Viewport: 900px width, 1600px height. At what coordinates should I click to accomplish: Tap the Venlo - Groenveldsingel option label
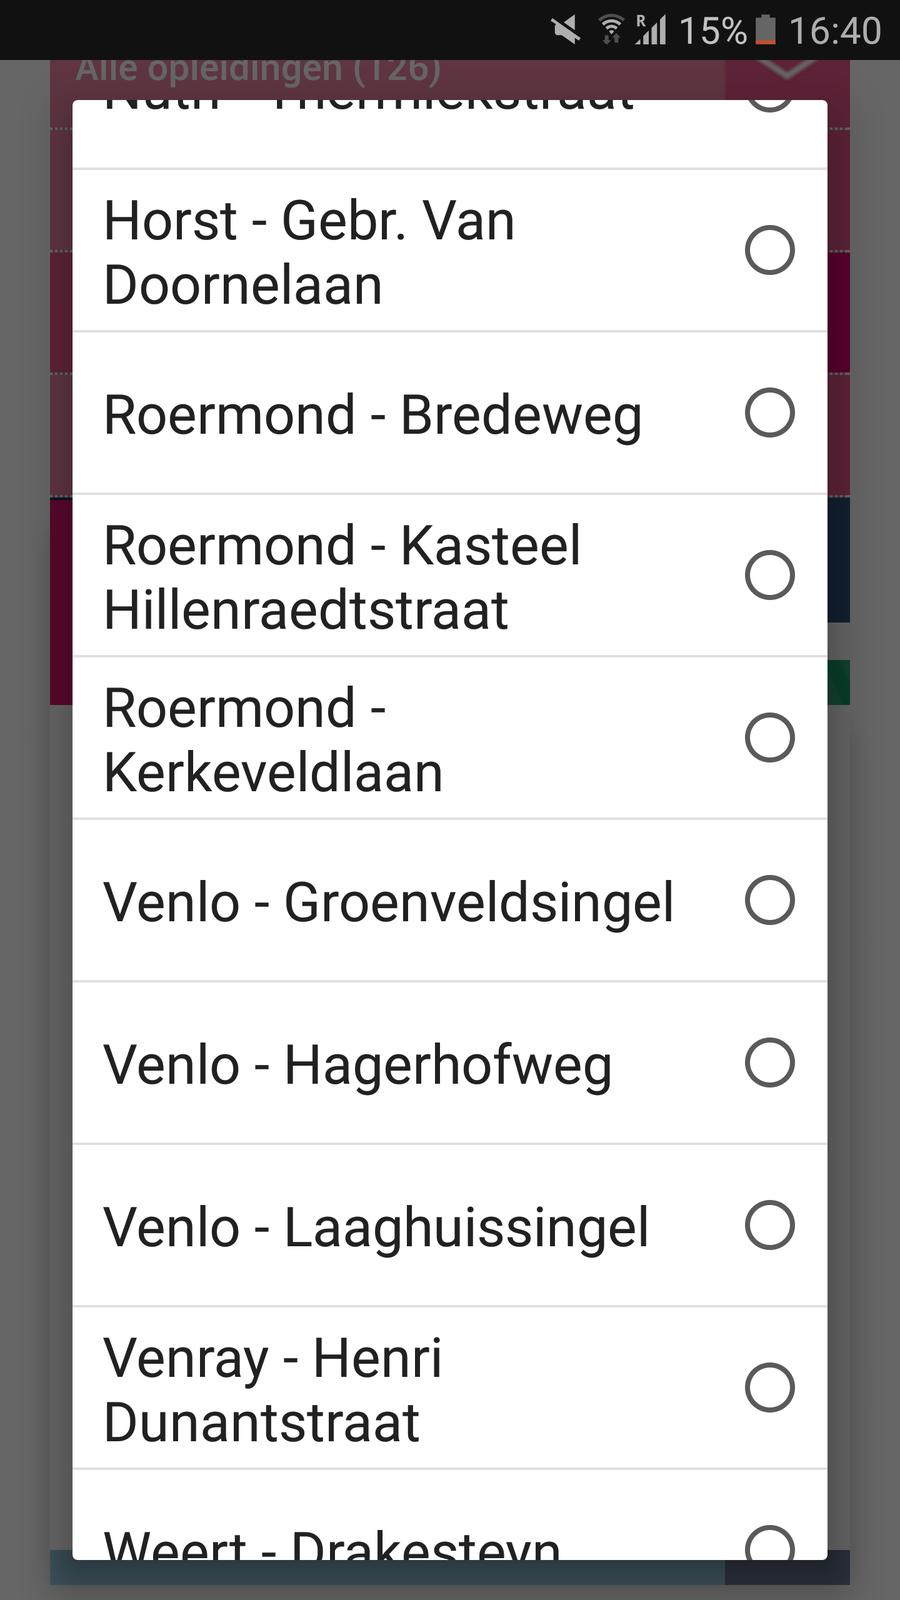click(x=388, y=902)
